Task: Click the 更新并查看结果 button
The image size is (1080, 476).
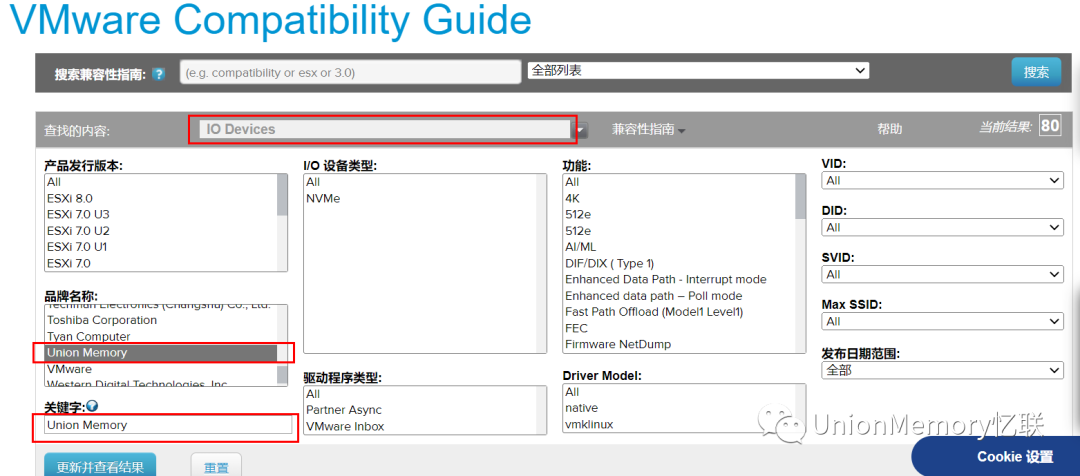Action: pos(100,466)
